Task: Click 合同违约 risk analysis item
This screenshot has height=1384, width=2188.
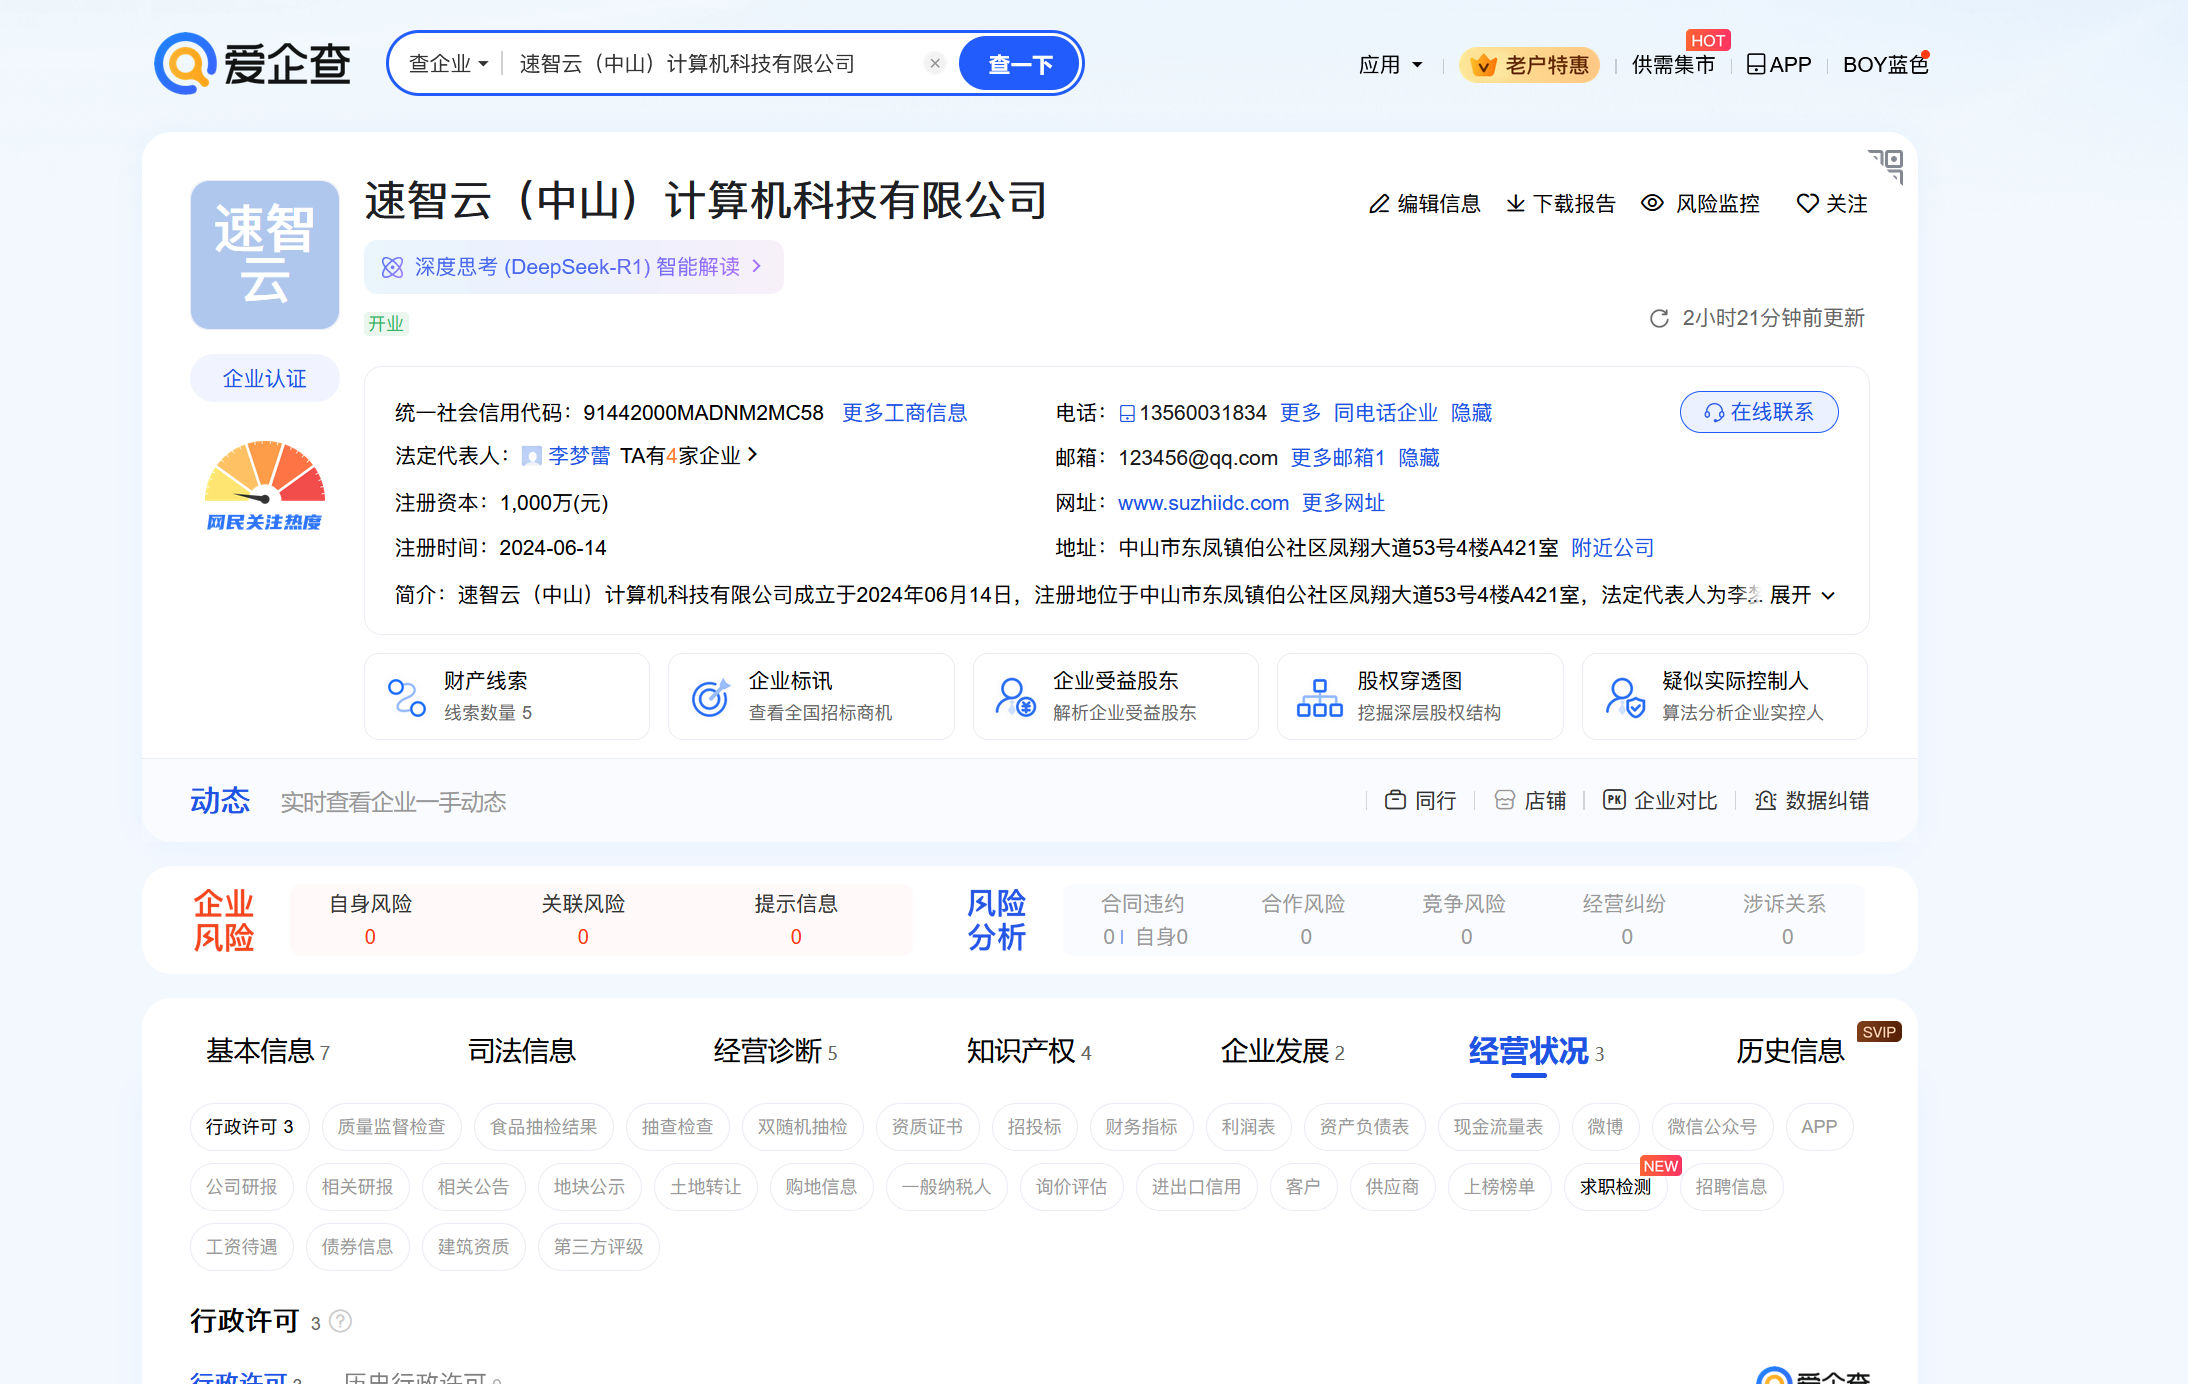Action: pyautogui.click(x=1143, y=920)
